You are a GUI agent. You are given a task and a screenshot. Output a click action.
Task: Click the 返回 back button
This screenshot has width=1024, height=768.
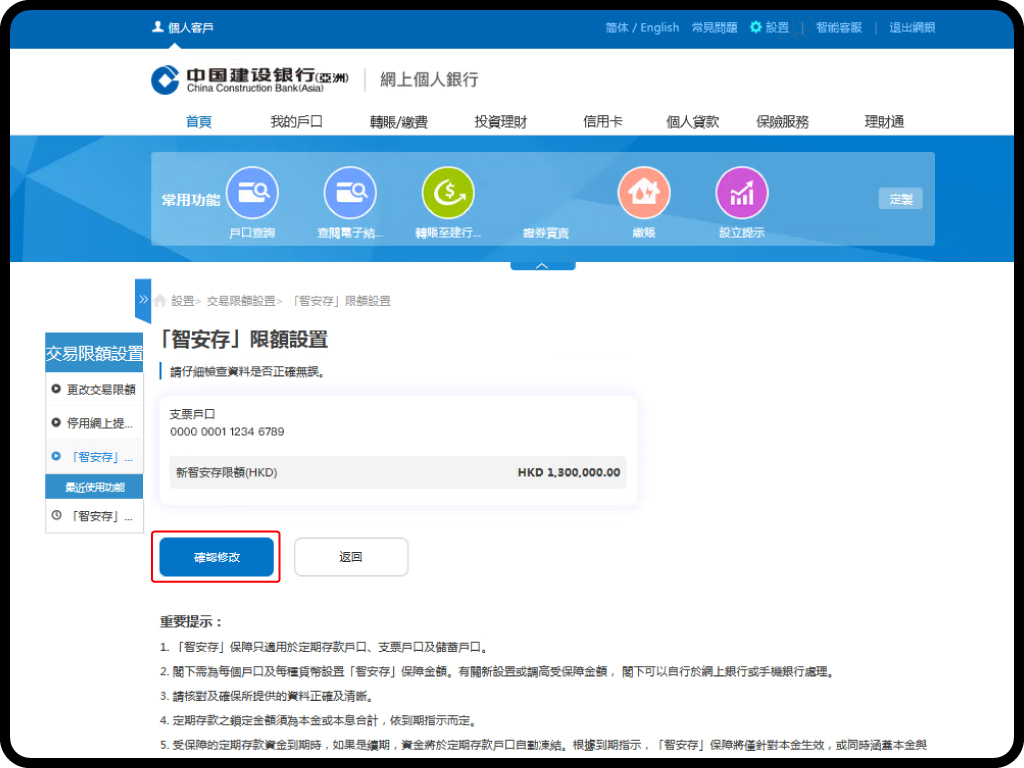[351, 557]
